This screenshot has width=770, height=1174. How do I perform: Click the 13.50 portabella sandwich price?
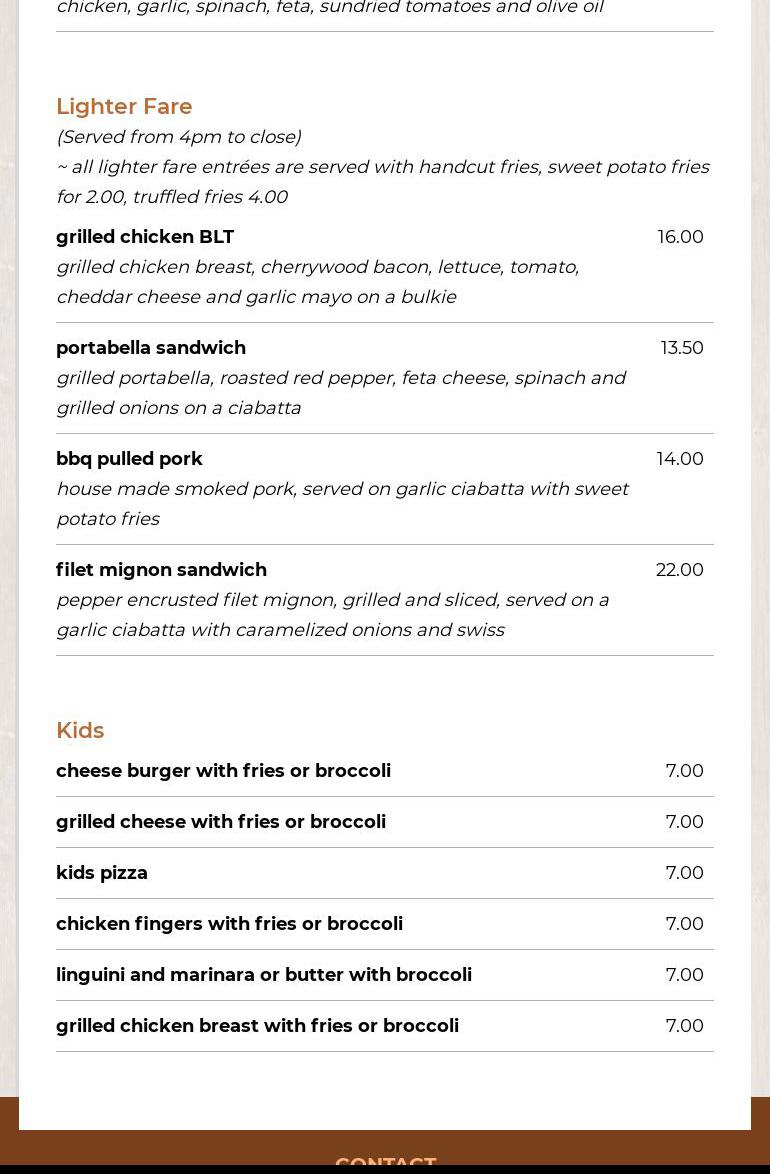click(x=682, y=348)
